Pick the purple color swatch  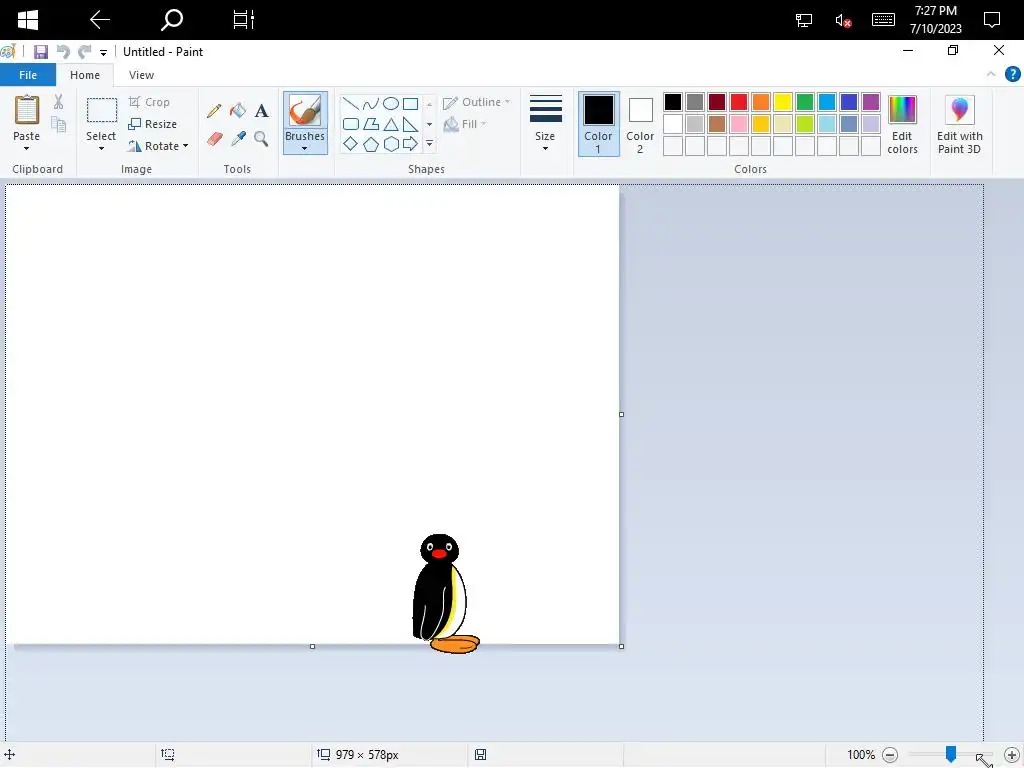point(871,102)
